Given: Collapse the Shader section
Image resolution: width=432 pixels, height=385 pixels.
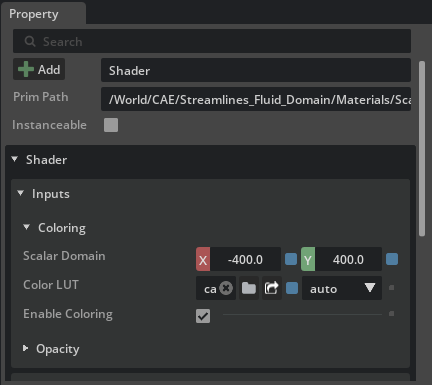Looking at the screenshot, I should click(15, 159).
